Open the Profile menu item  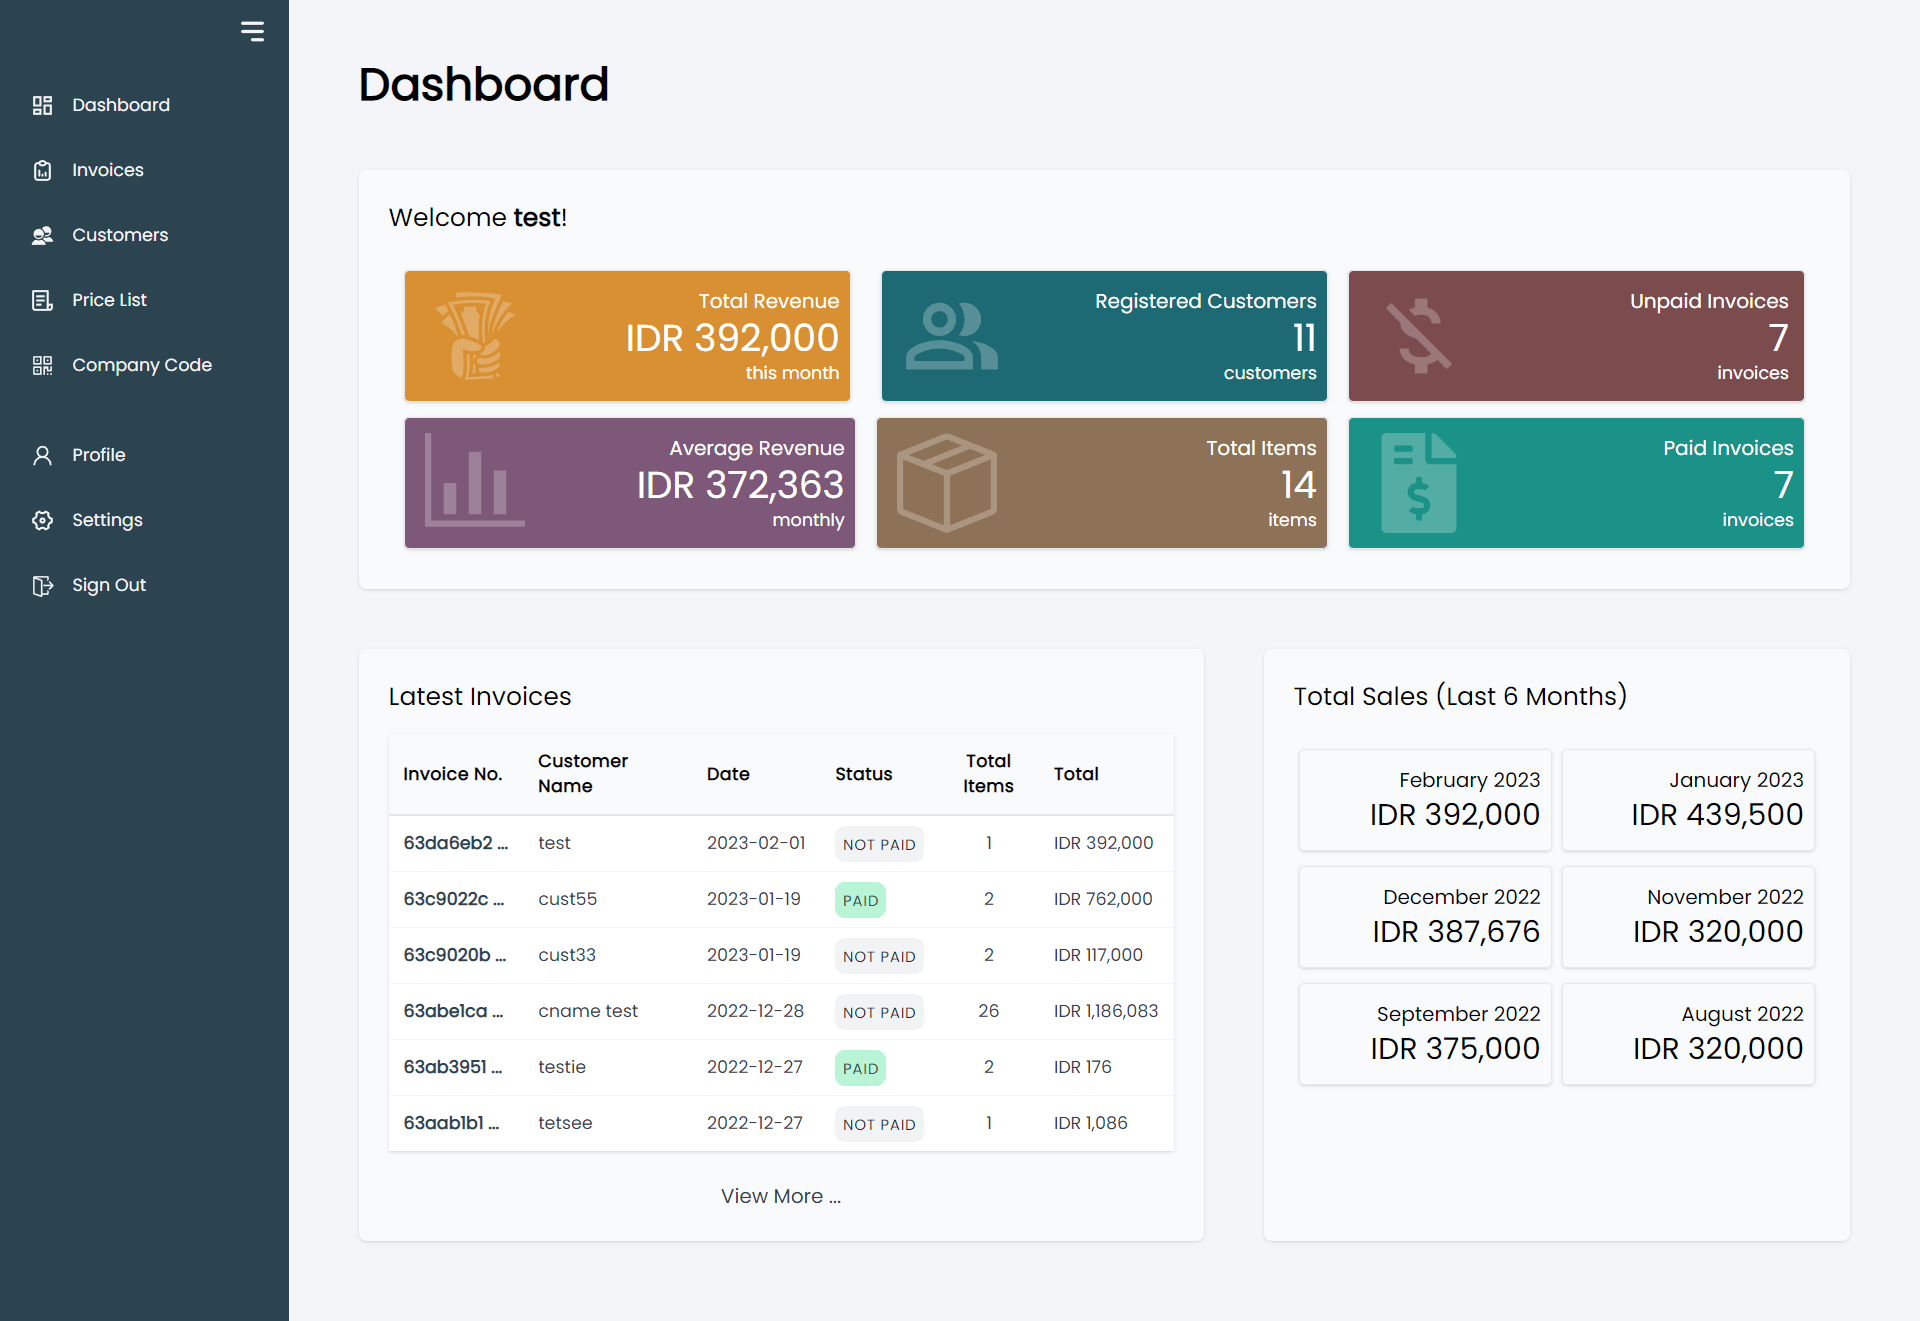point(98,455)
